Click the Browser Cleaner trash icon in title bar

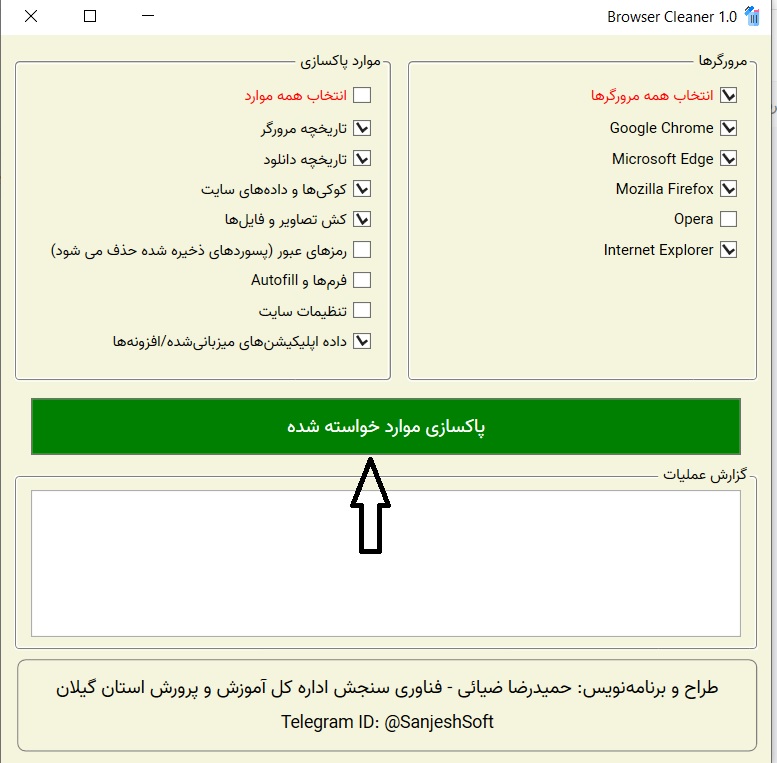click(753, 16)
